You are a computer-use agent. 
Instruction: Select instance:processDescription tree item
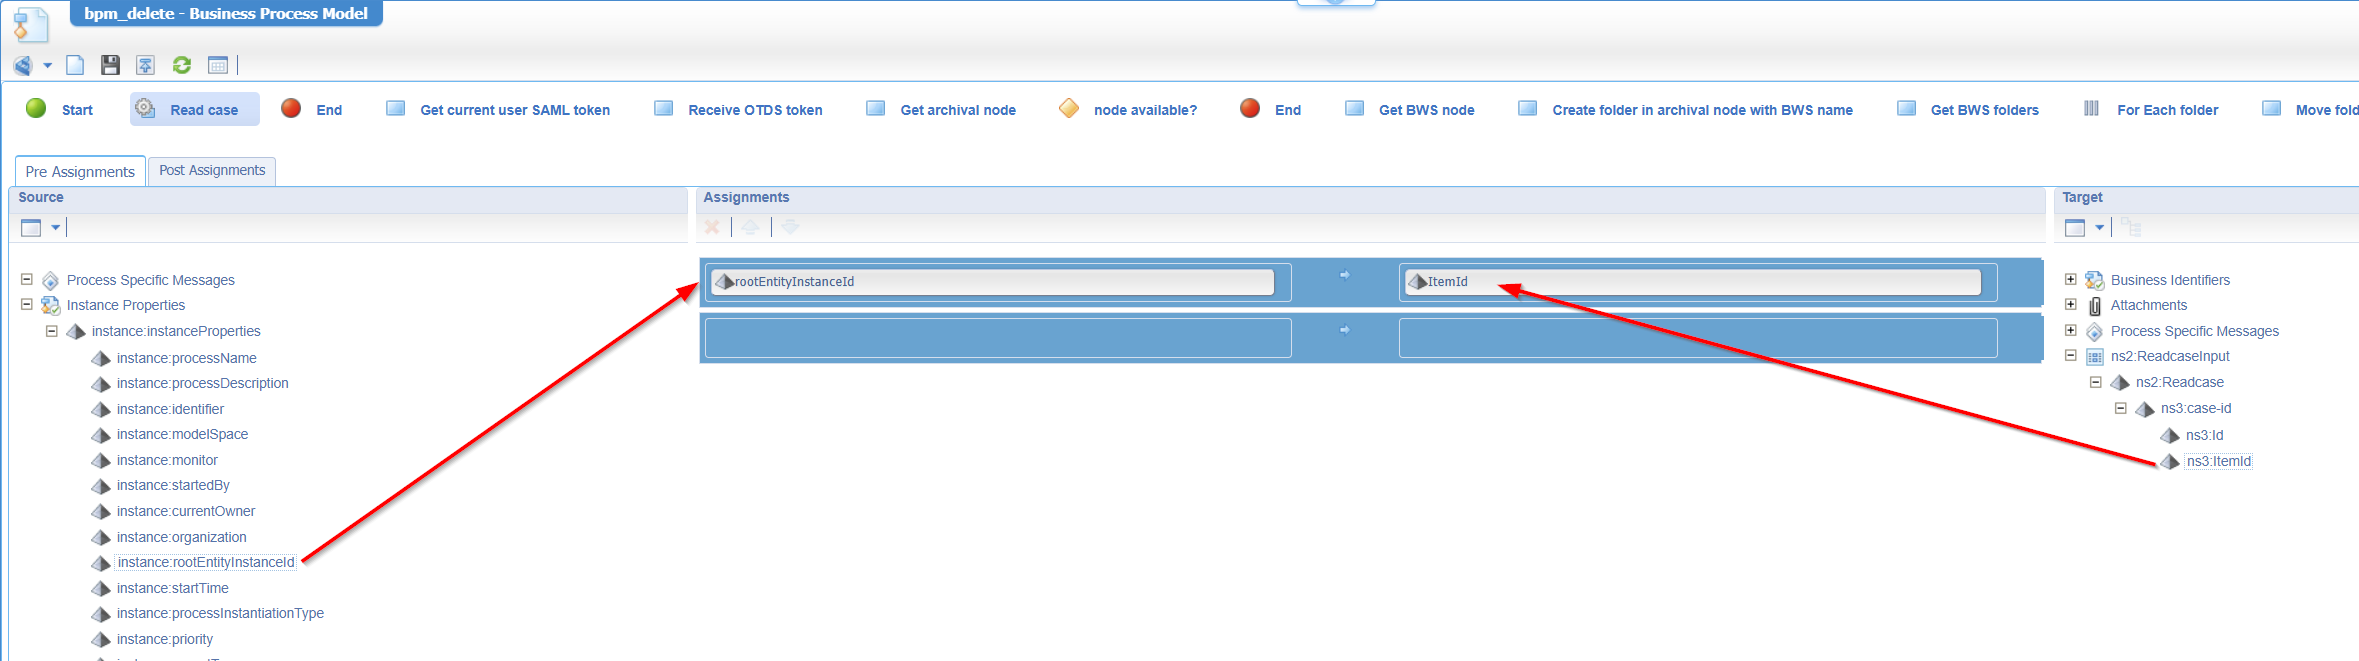coord(202,383)
